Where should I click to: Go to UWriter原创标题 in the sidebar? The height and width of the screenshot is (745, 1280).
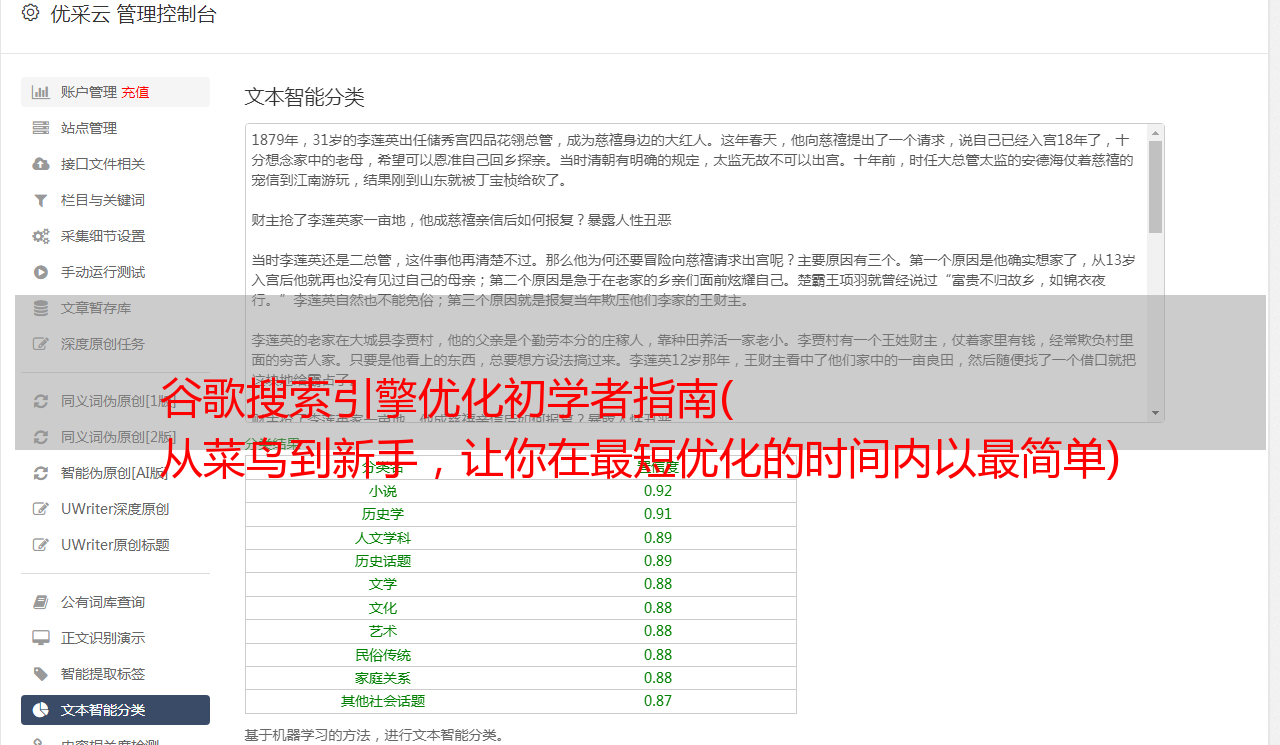pyautogui.click(x=115, y=545)
